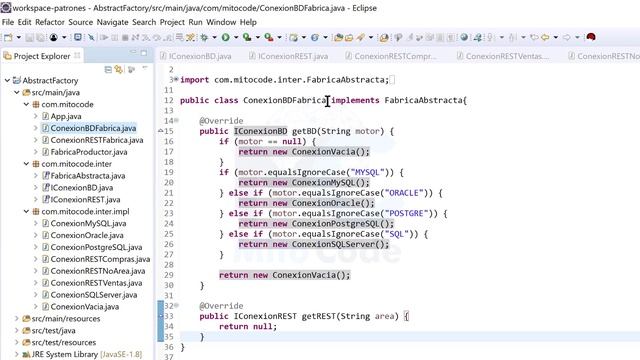Click the Open Type toolbar icon
The height and width of the screenshot is (360, 640).
(x=338, y=38)
